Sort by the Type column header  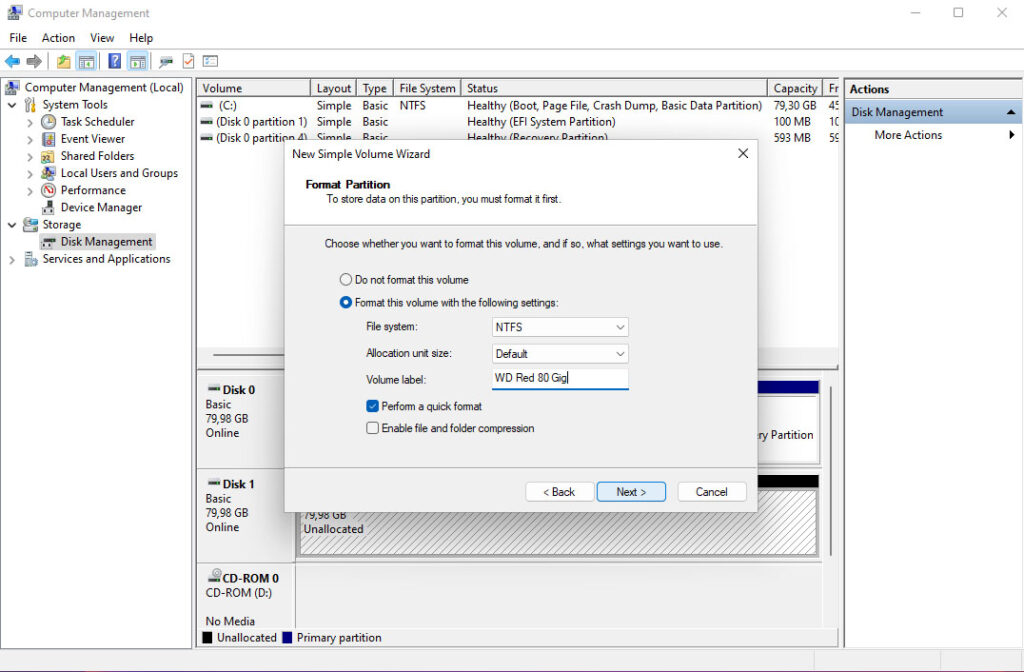click(x=375, y=88)
